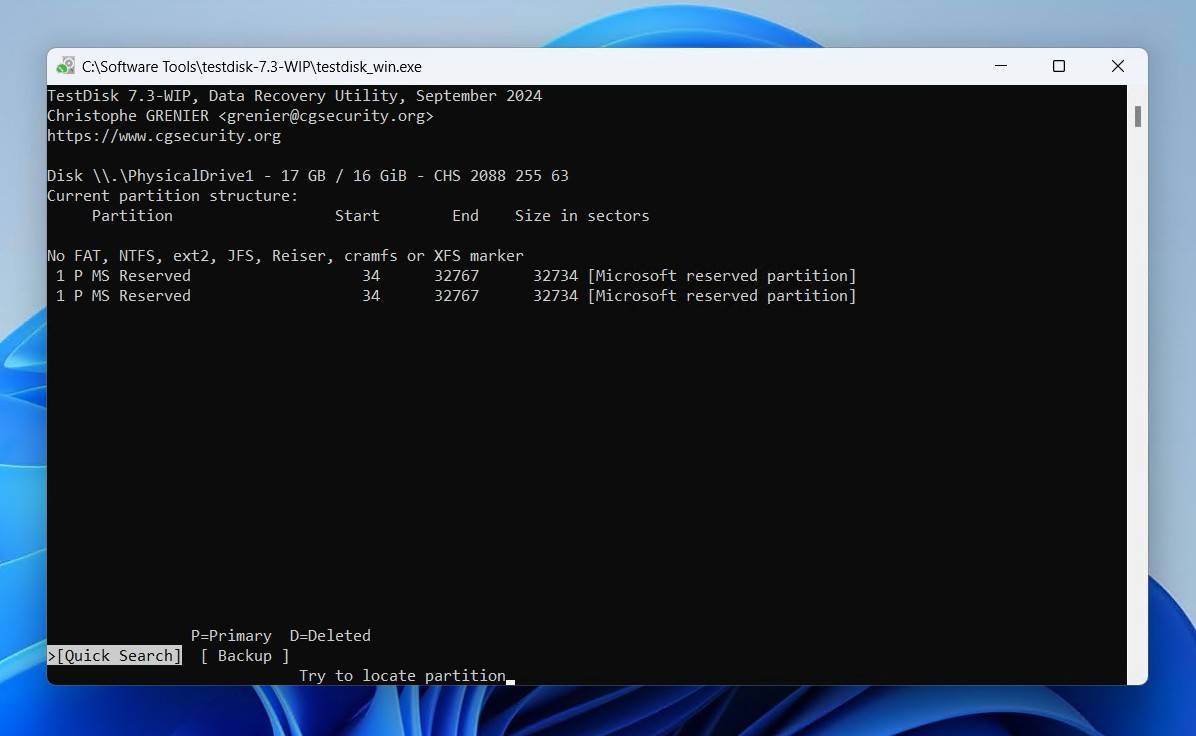Click the 'D=Deleted' legend text

(330, 635)
